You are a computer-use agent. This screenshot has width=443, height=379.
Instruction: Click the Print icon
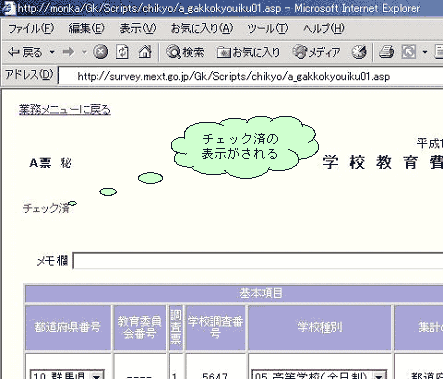[387, 52]
